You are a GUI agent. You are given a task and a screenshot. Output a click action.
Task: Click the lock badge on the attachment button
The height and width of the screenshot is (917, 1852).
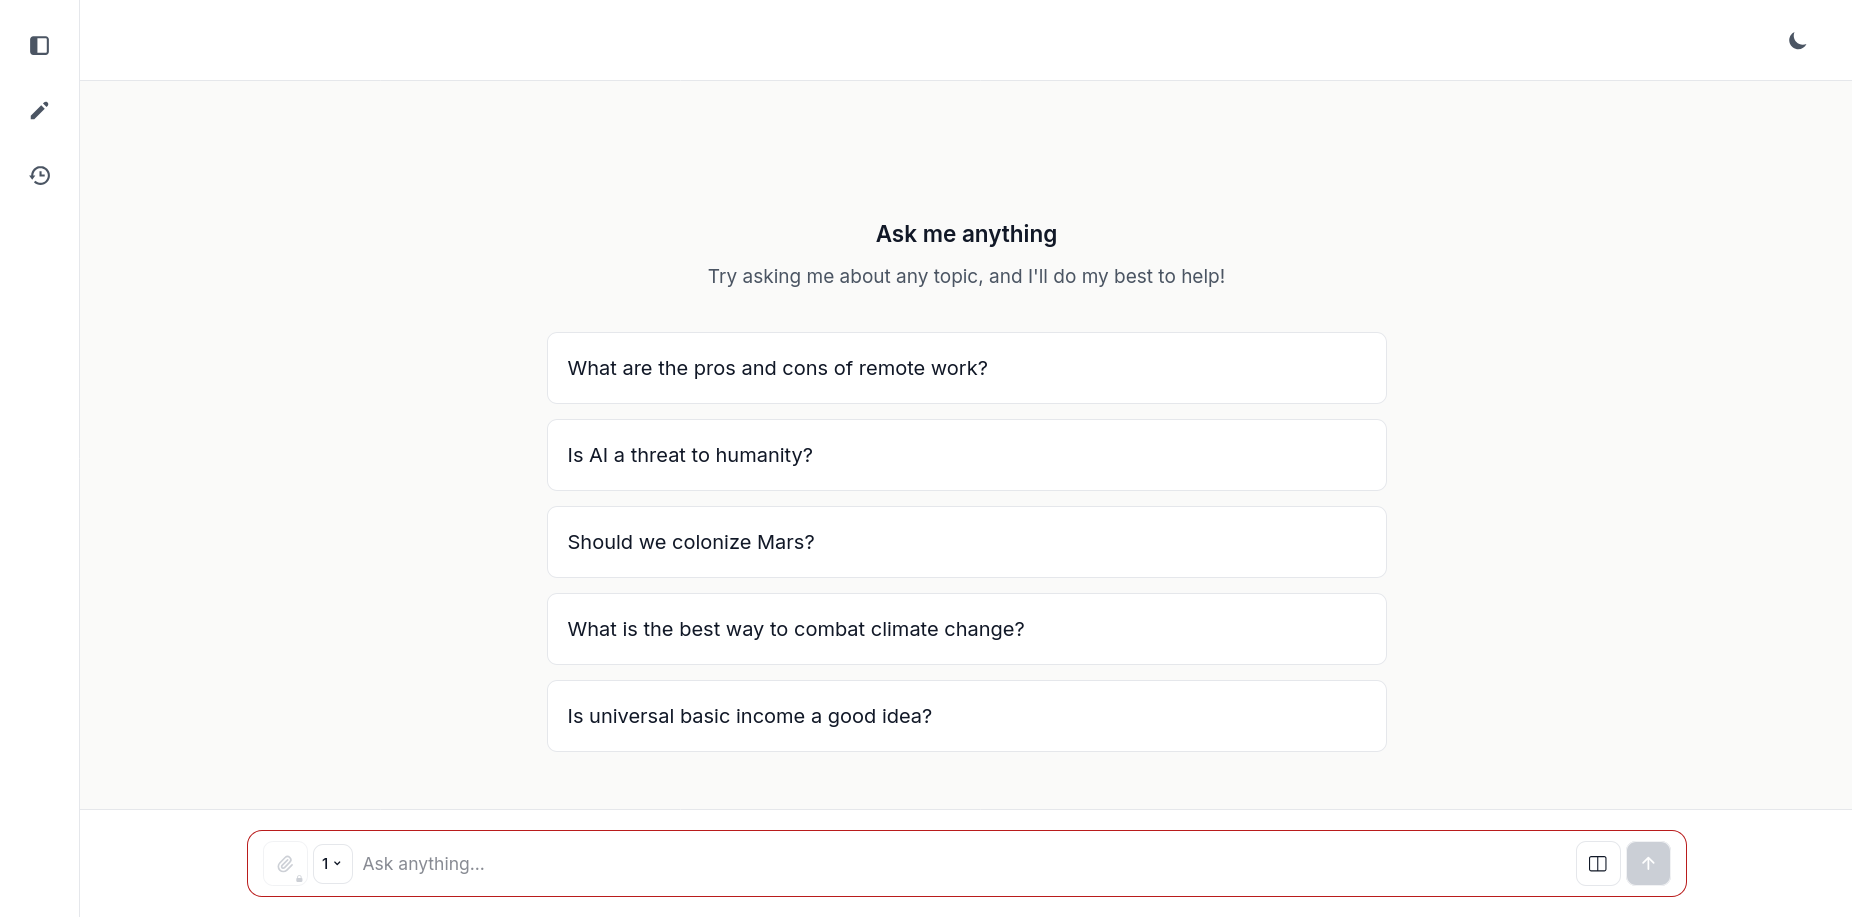click(299, 877)
